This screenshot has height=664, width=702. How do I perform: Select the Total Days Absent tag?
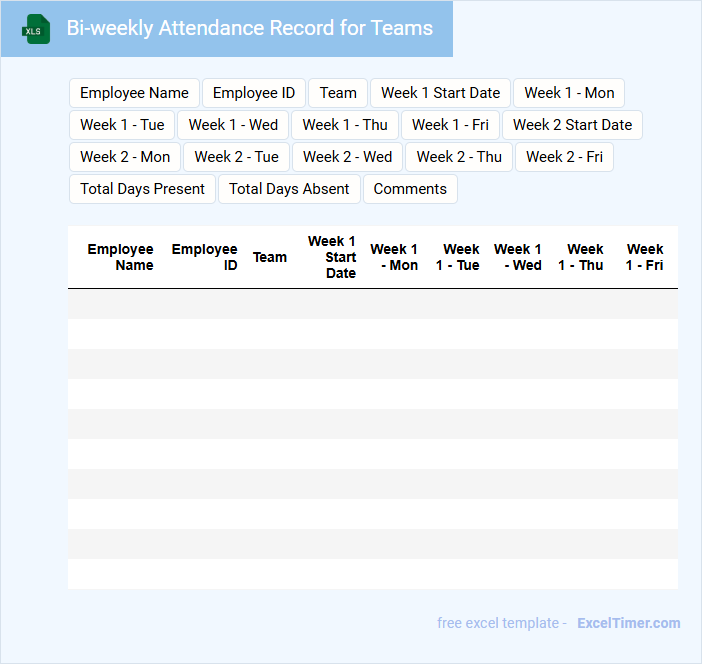(289, 189)
